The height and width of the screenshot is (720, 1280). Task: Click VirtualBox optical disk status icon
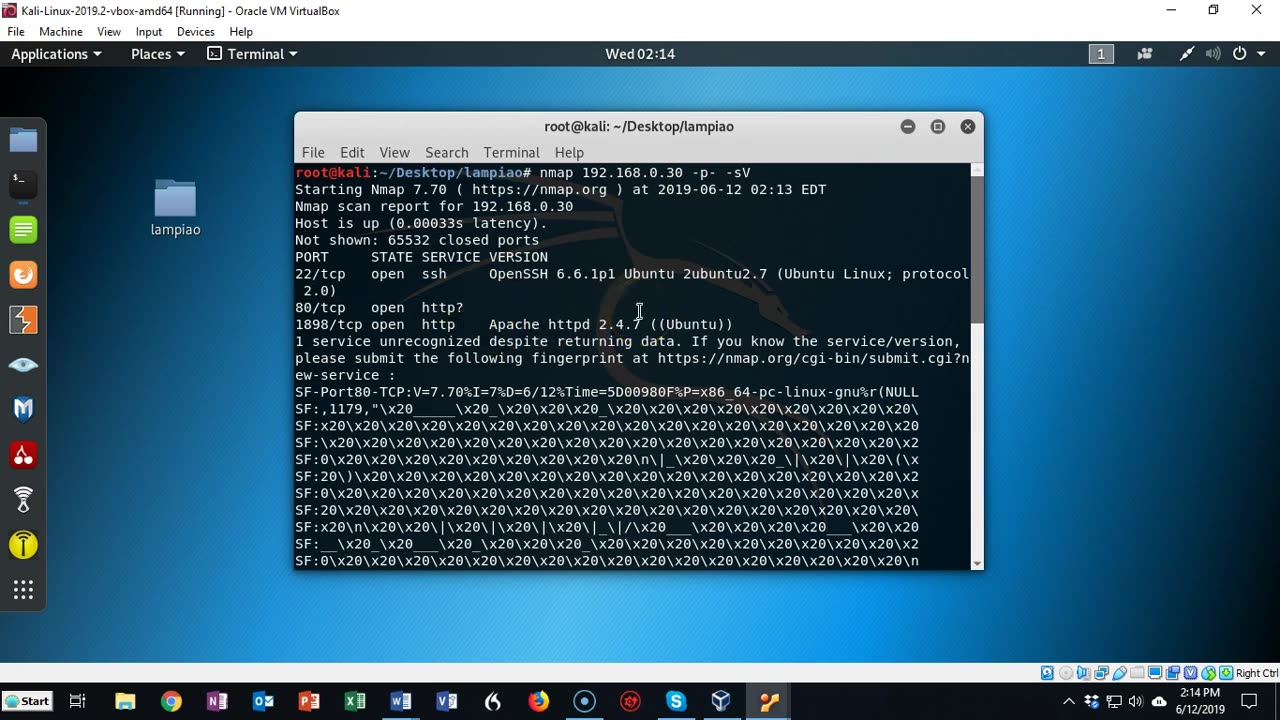point(1065,673)
